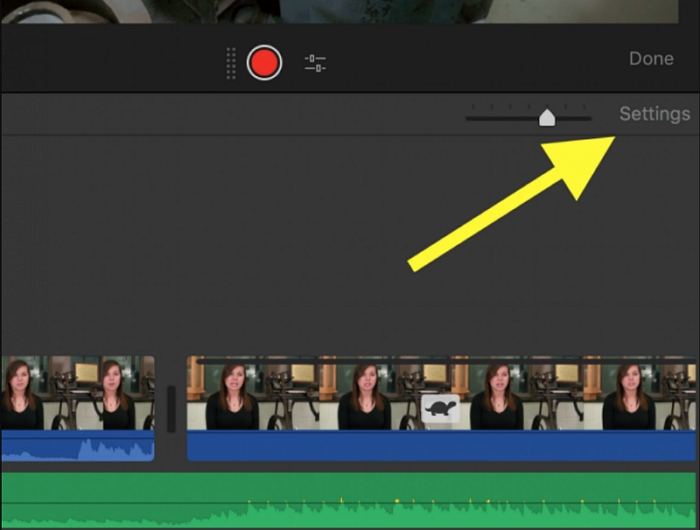700x530 pixels.
Task: Click the Done button
Action: pyautogui.click(x=651, y=58)
